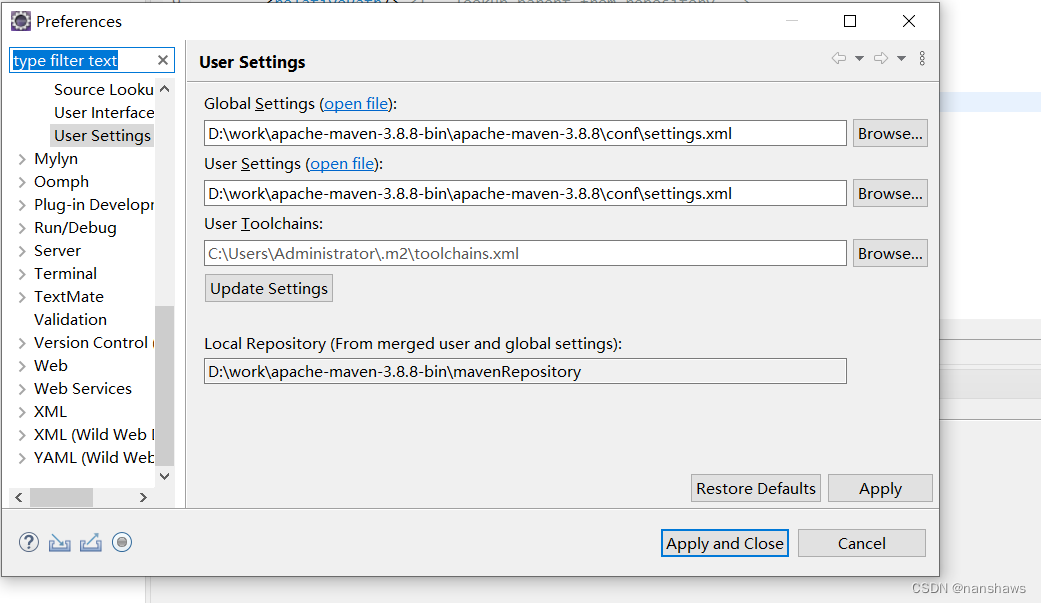Click the Global Settings path field
Screen dimensions: 1041x603
(525, 134)
